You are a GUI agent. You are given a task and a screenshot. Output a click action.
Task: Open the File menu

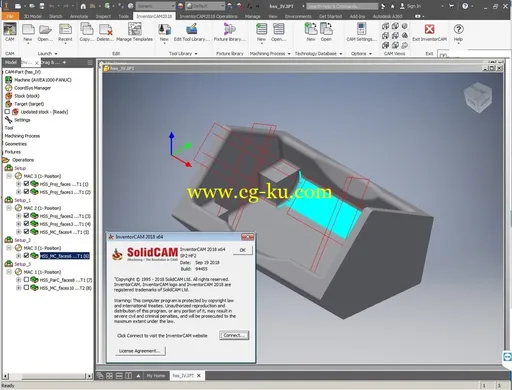pos(10,16)
